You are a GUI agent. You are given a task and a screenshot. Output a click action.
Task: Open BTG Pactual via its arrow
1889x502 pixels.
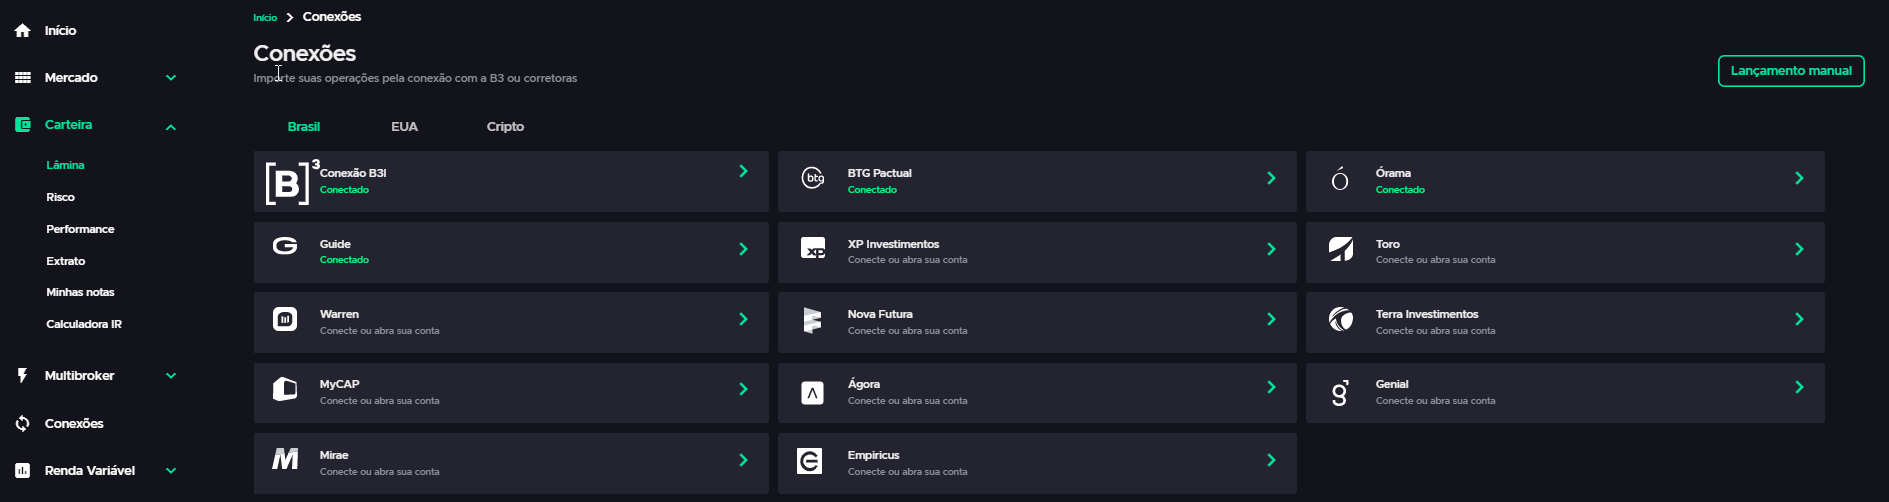click(1271, 178)
